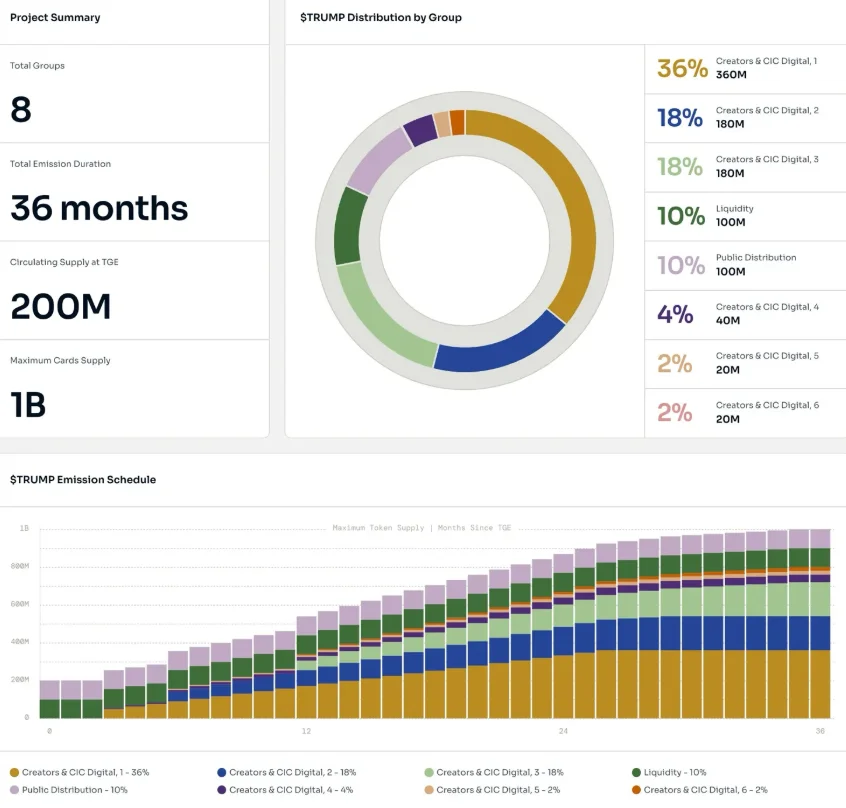Click the "100M" amount under Liquidity

[731, 222]
